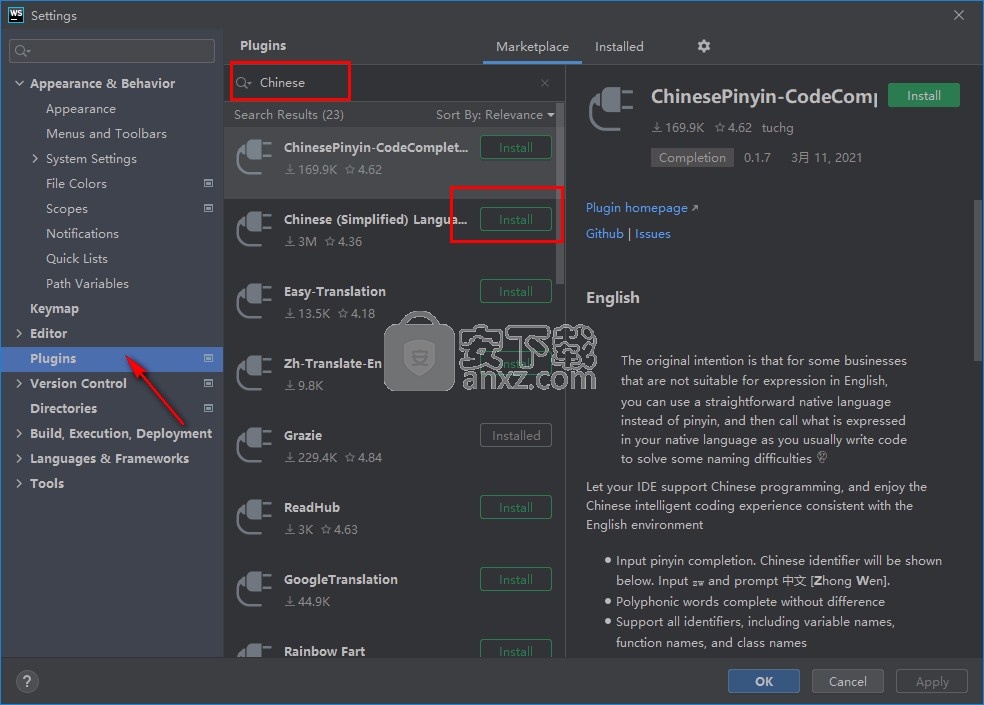984x705 pixels.
Task: Confirm settings with OK button
Action: click(x=764, y=681)
